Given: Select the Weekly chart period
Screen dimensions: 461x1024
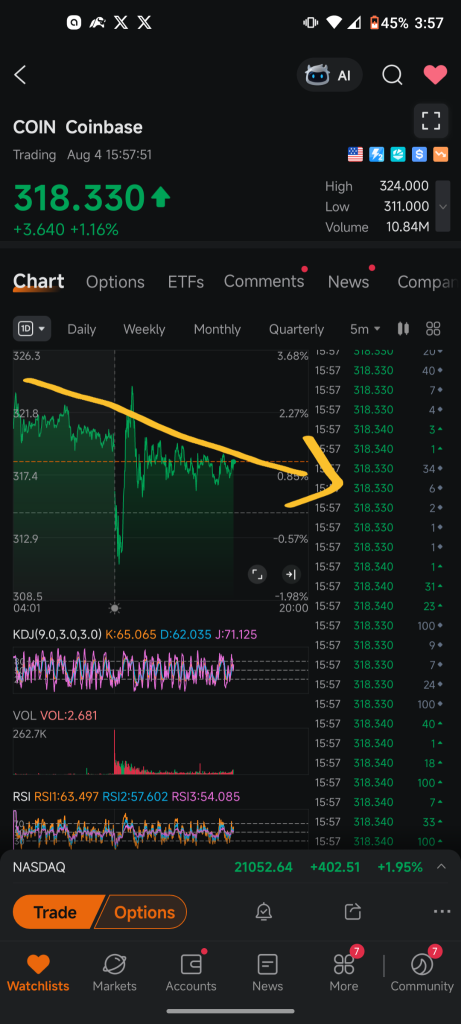Looking at the screenshot, I should [x=144, y=329].
